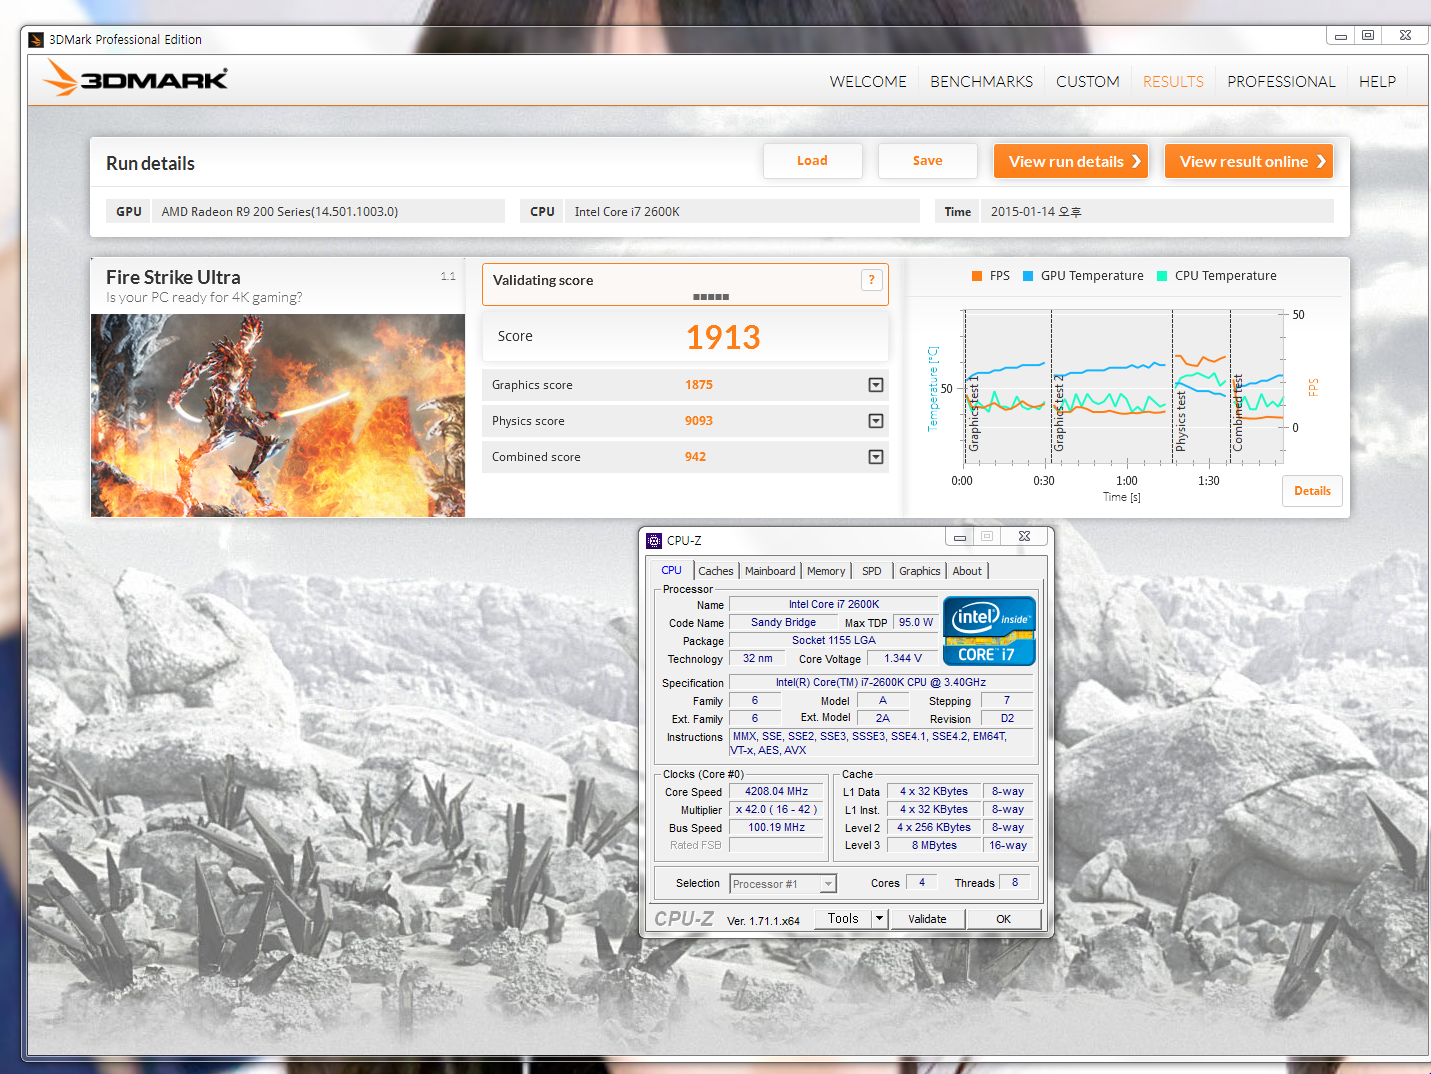Click the Physics score value 9093

(x=699, y=421)
